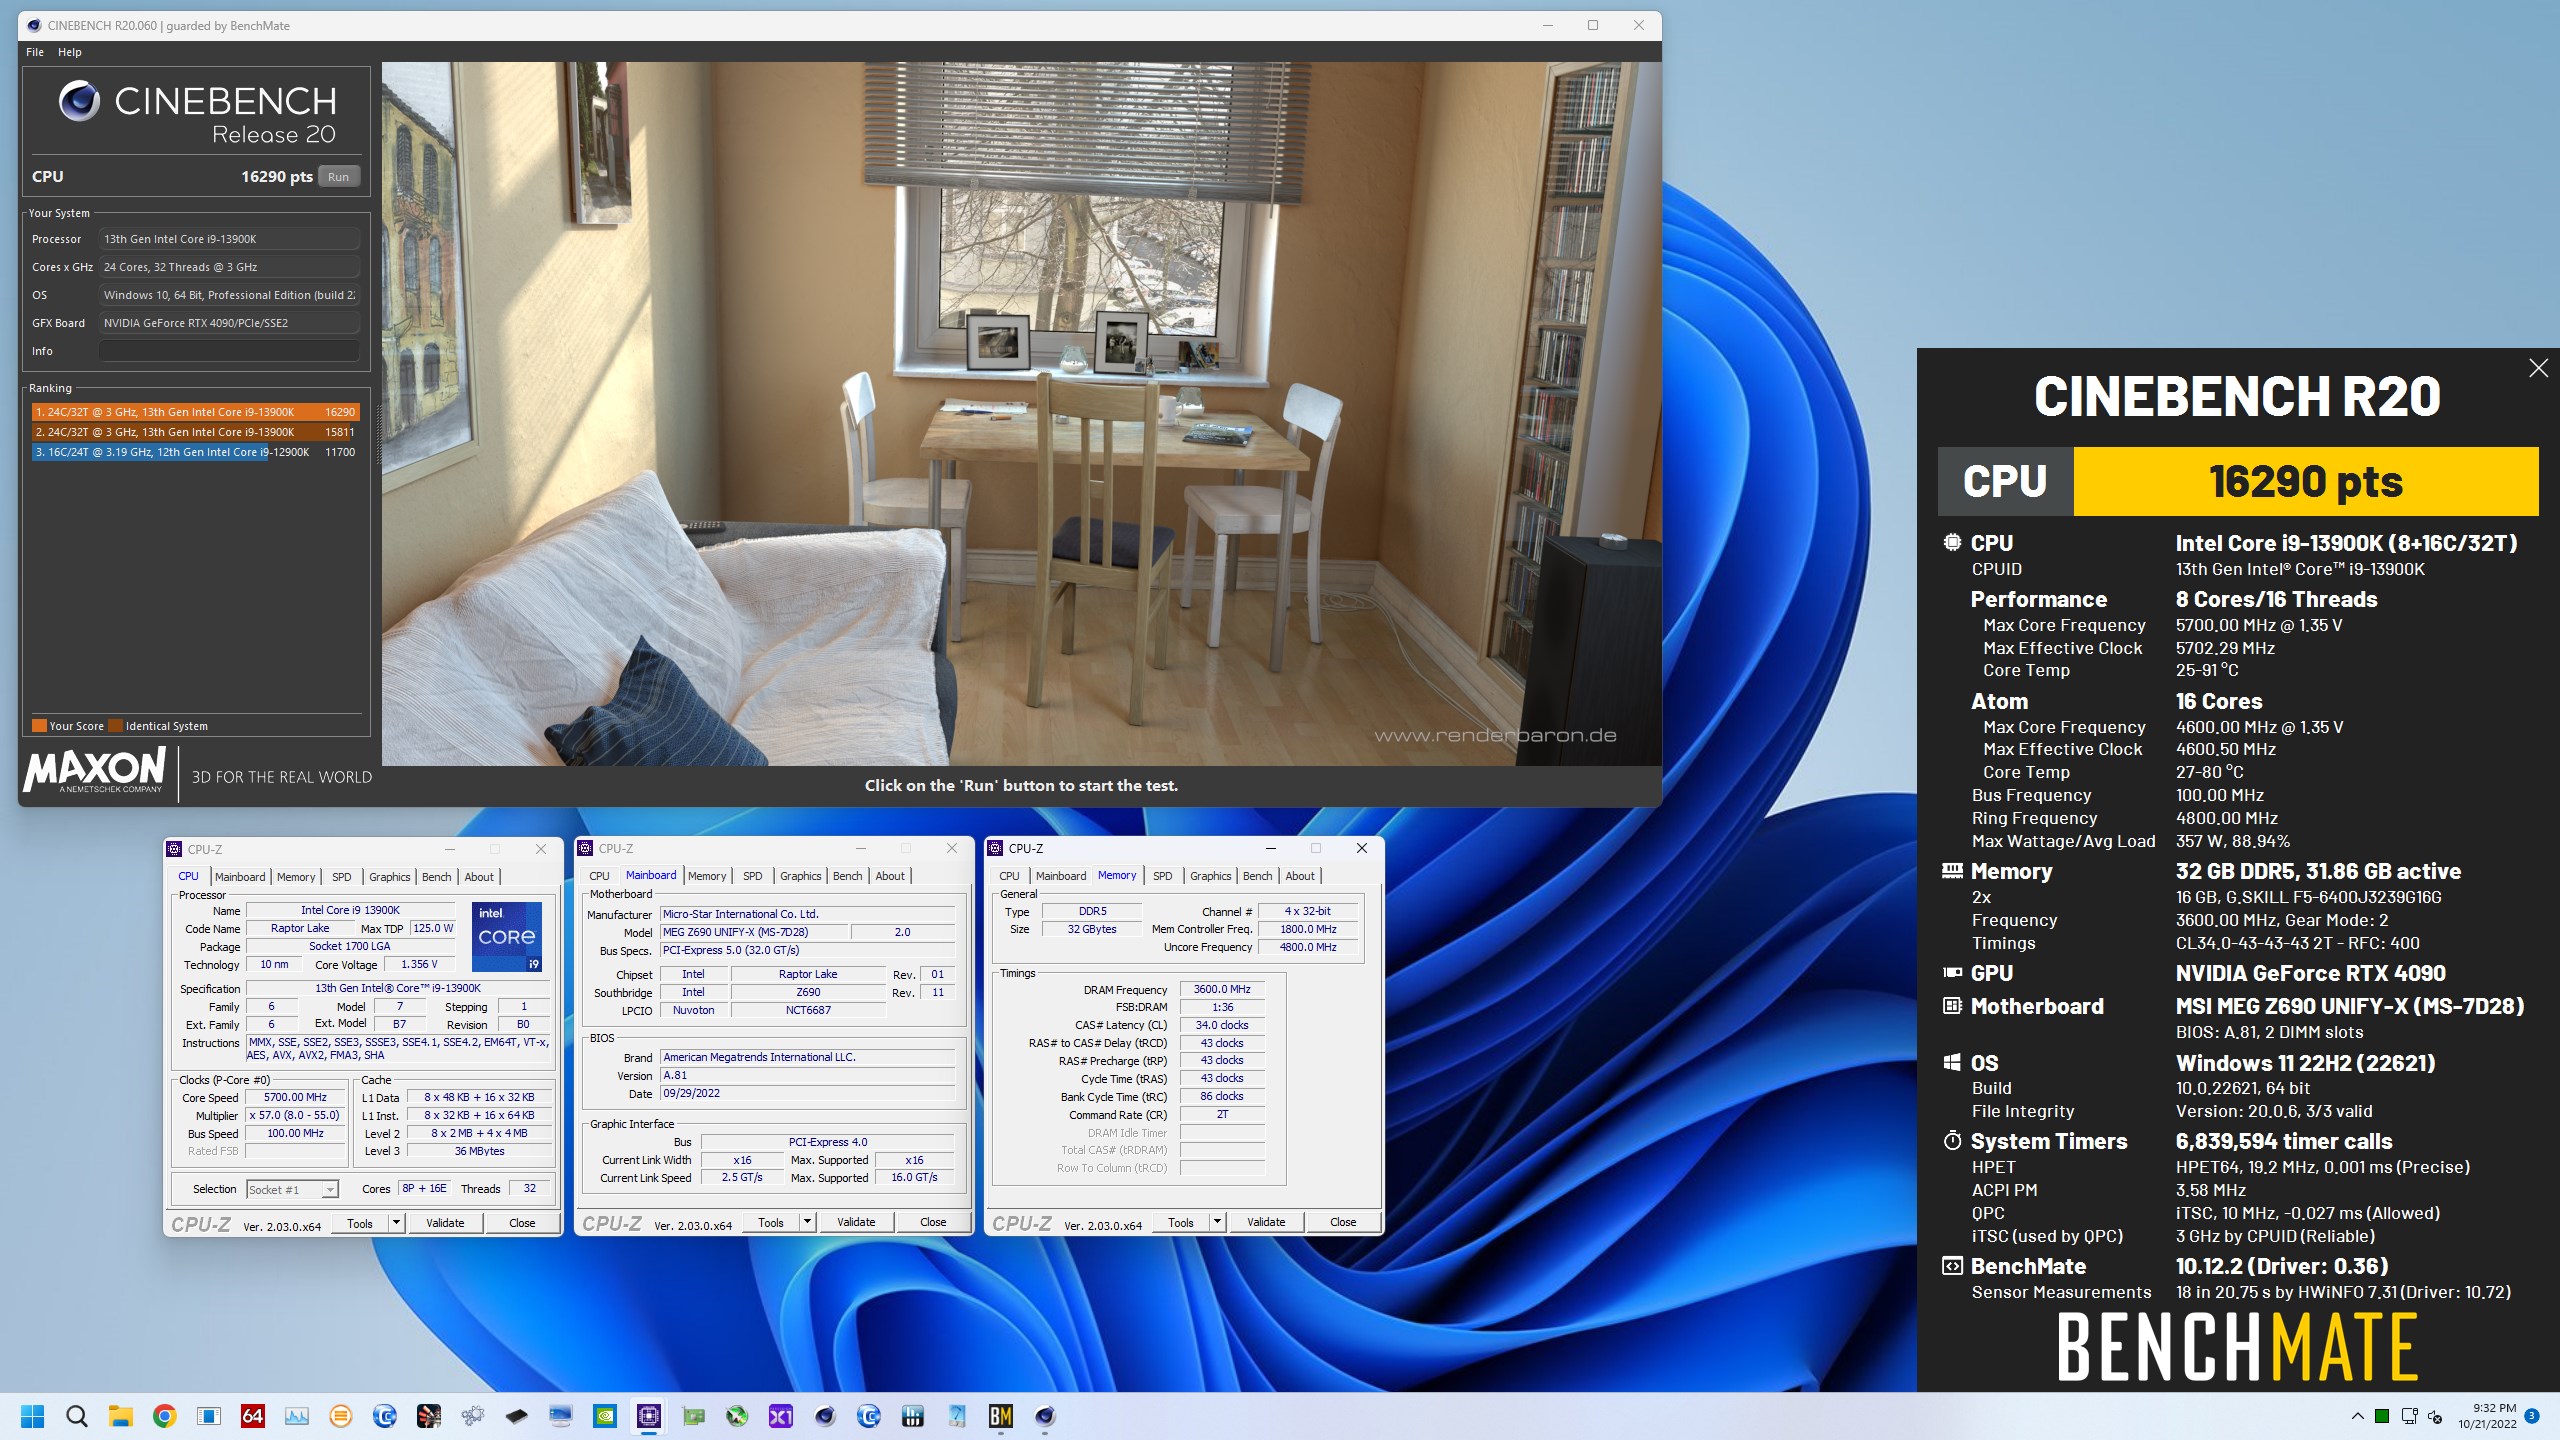Viewport: 2560px width, 1440px height.
Task: Open the Socket #1 selection dropdown
Action: [x=292, y=1189]
